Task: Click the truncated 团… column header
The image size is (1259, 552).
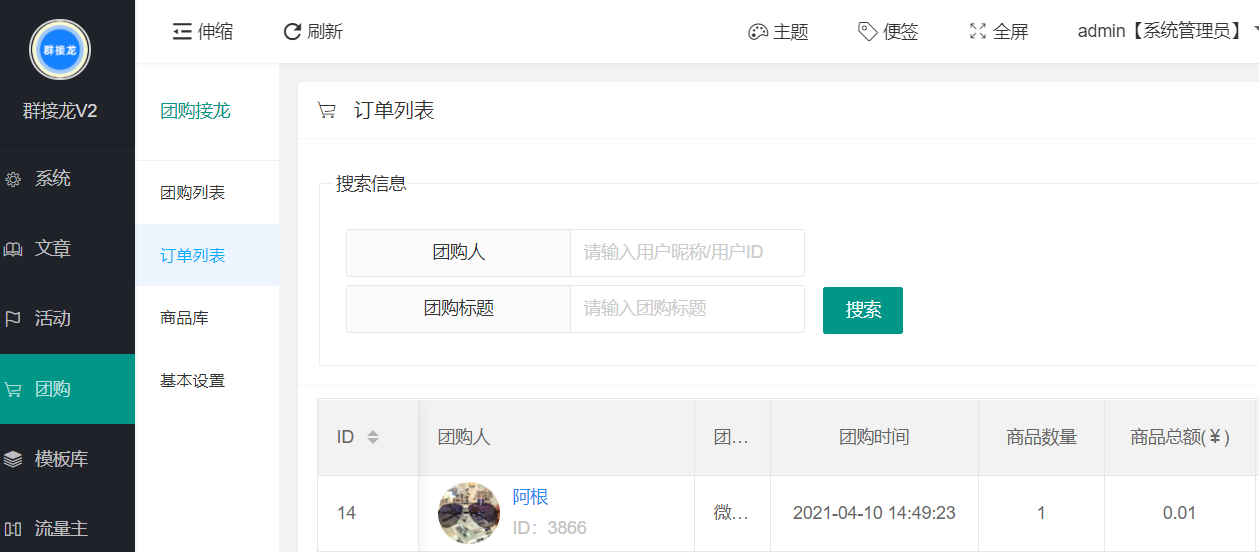Action: tap(732, 437)
